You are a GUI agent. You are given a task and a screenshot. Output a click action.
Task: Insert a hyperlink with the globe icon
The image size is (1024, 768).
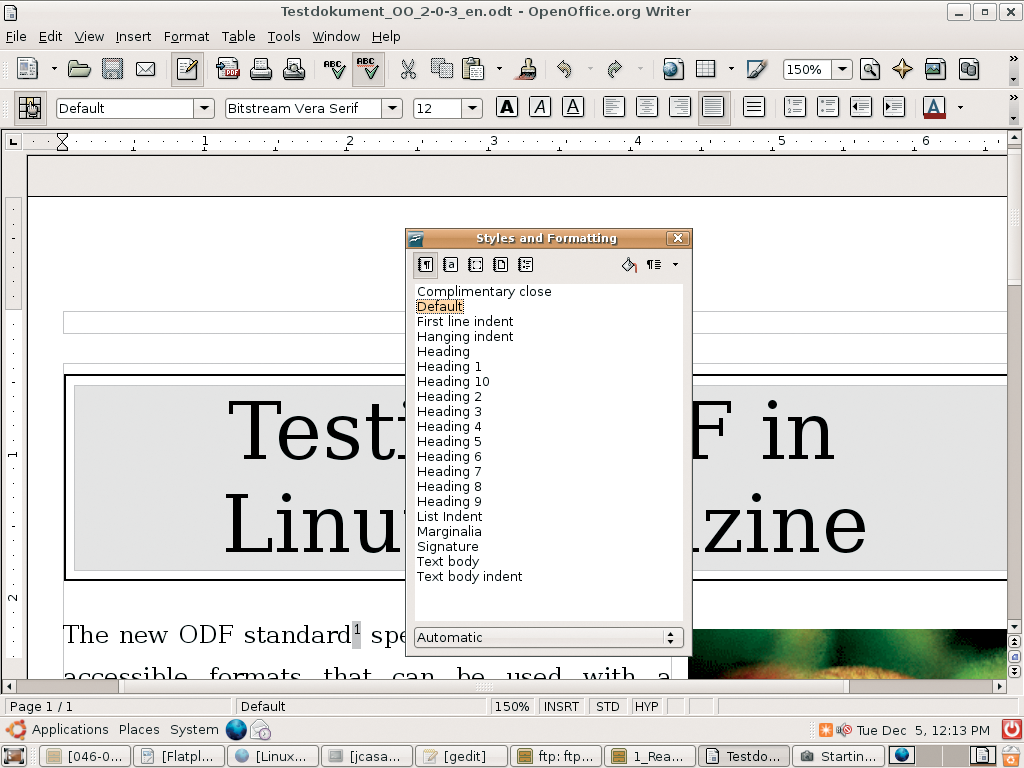pyautogui.click(x=673, y=69)
